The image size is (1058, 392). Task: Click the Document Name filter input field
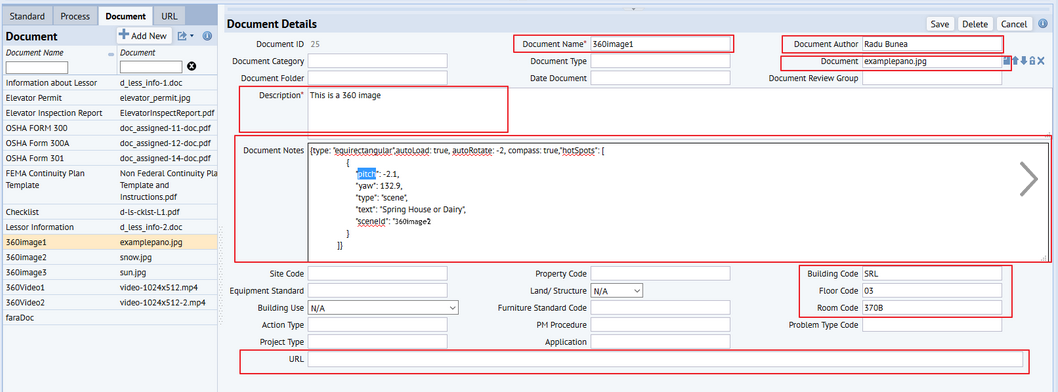point(37,67)
